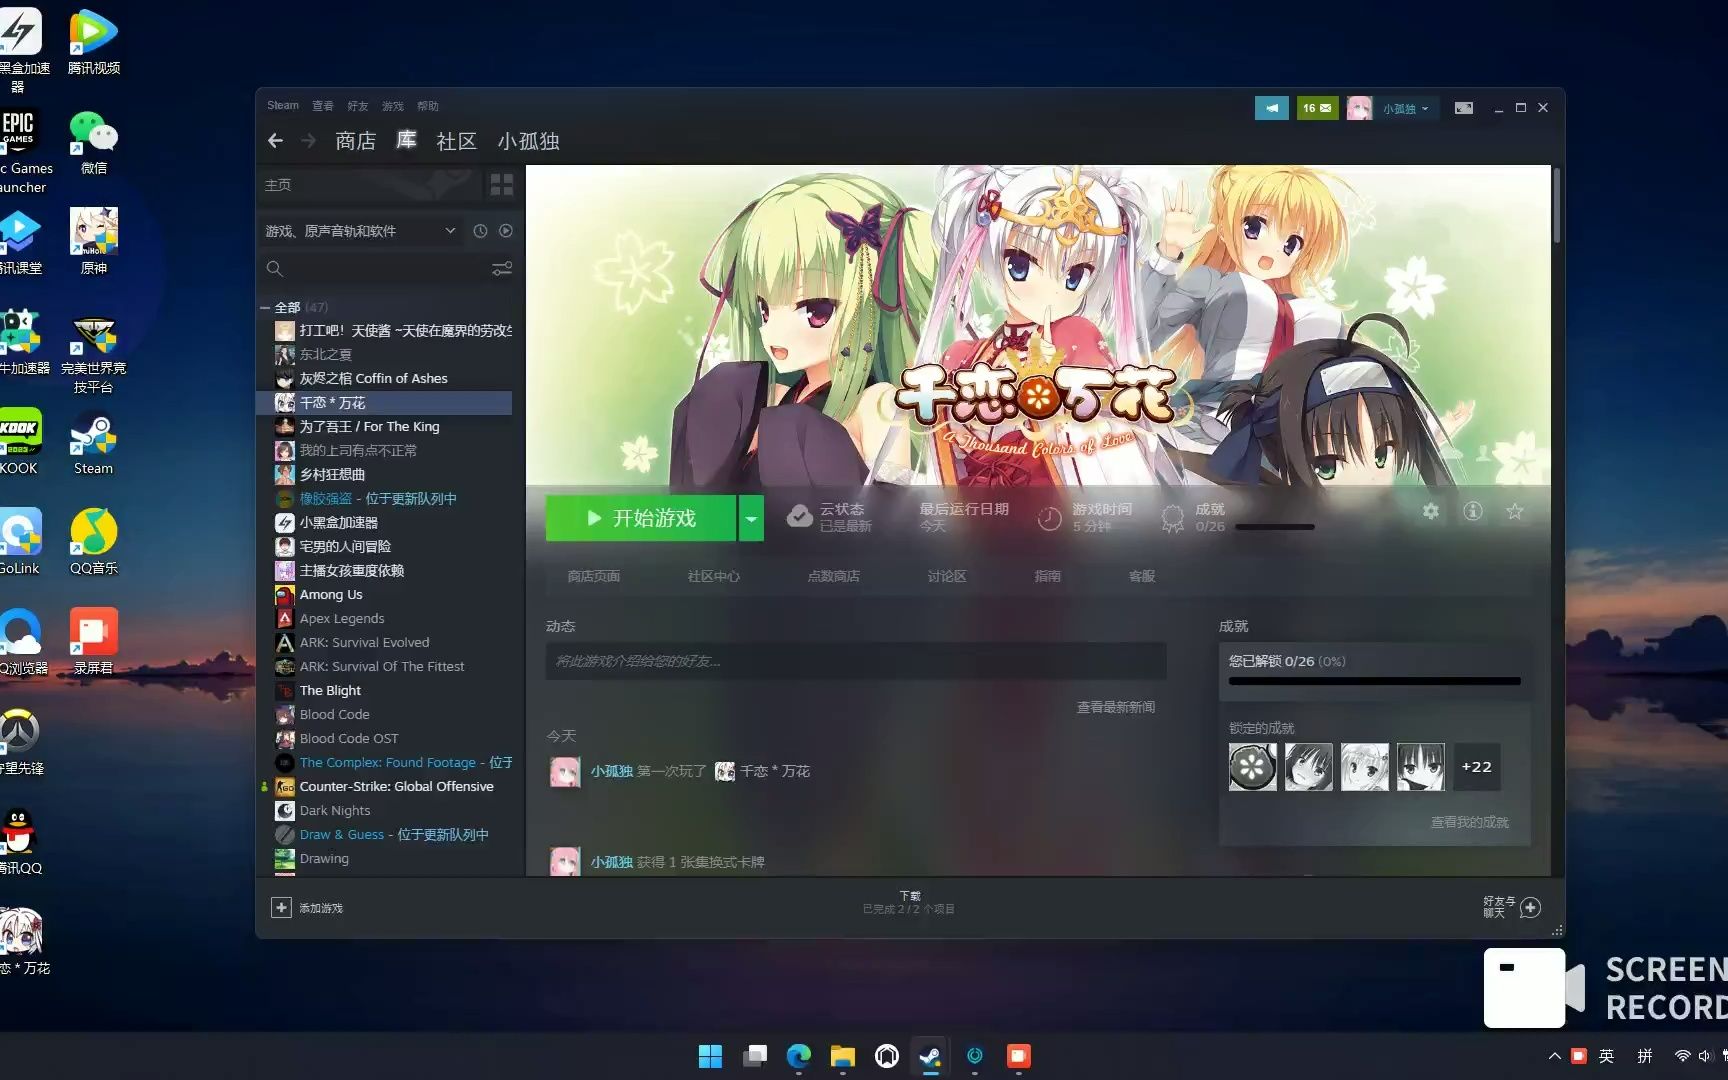
Task: Open the 点数商店 link
Action: pyautogui.click(x=833, y=576)
